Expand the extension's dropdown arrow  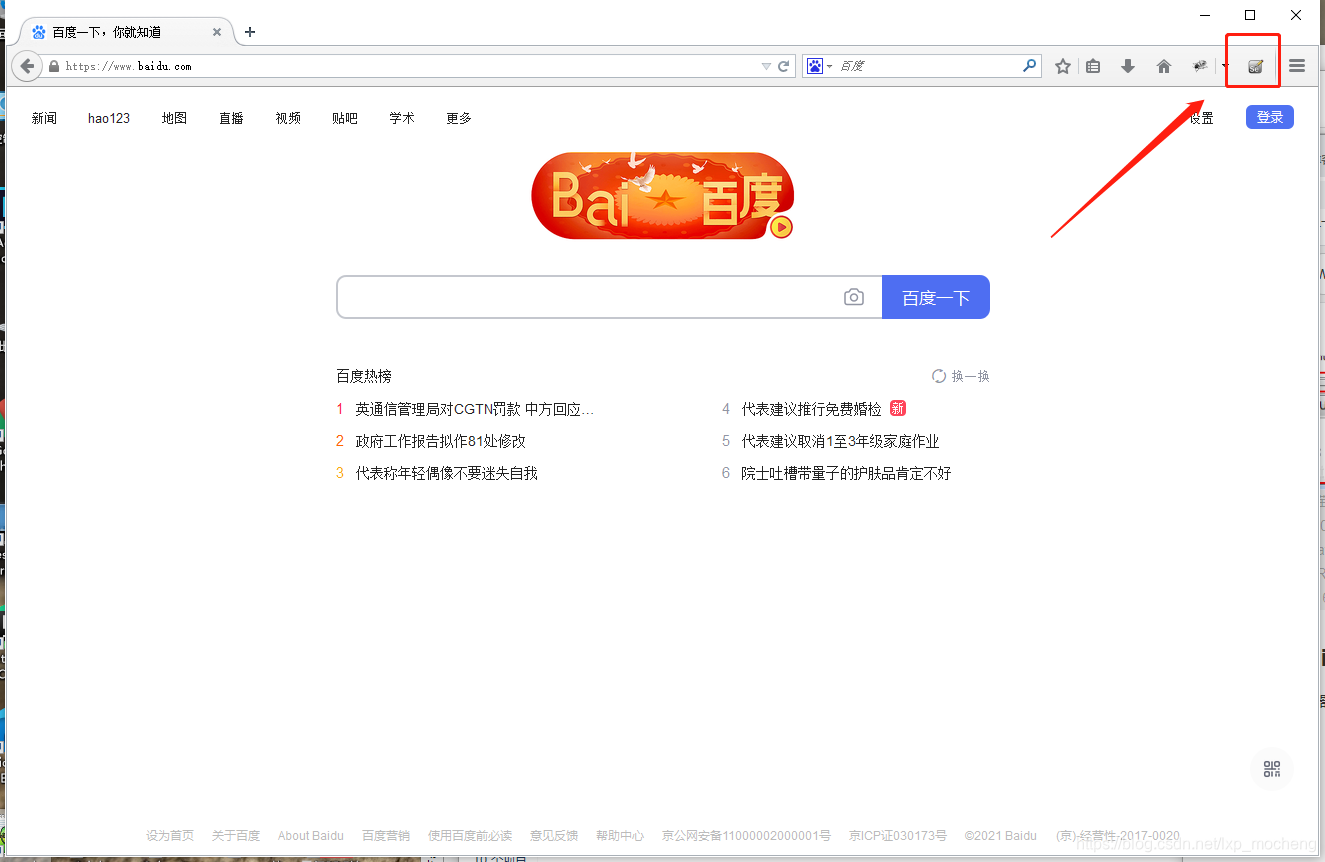1224,65
